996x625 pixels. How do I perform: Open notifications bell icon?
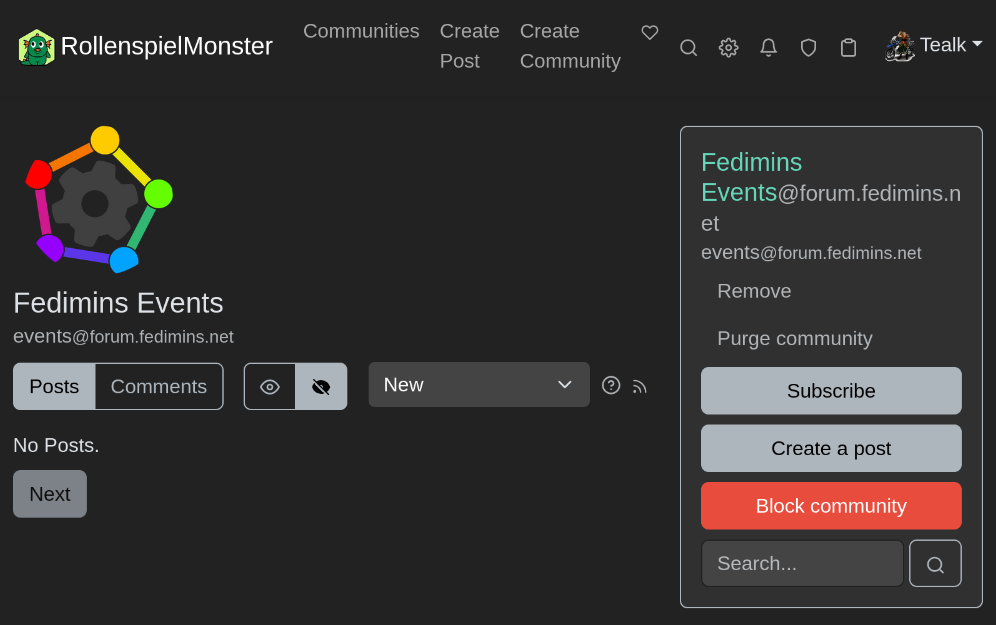(768, 47)
